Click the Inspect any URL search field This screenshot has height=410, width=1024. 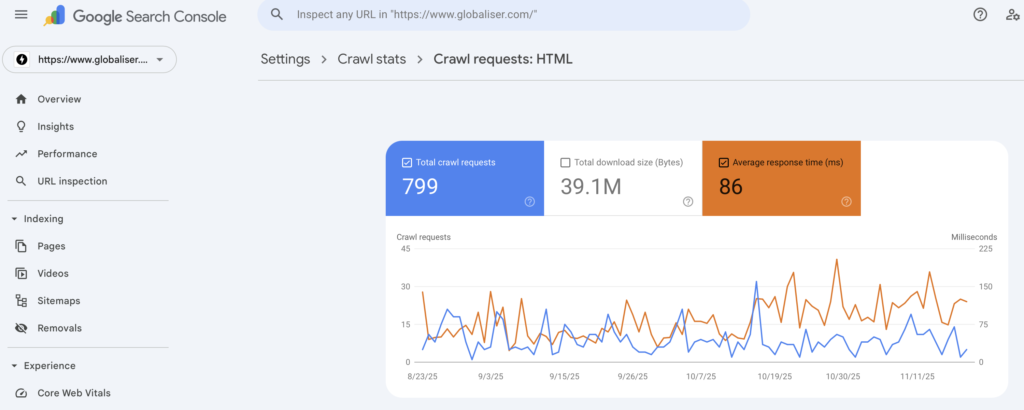[510, 15]
